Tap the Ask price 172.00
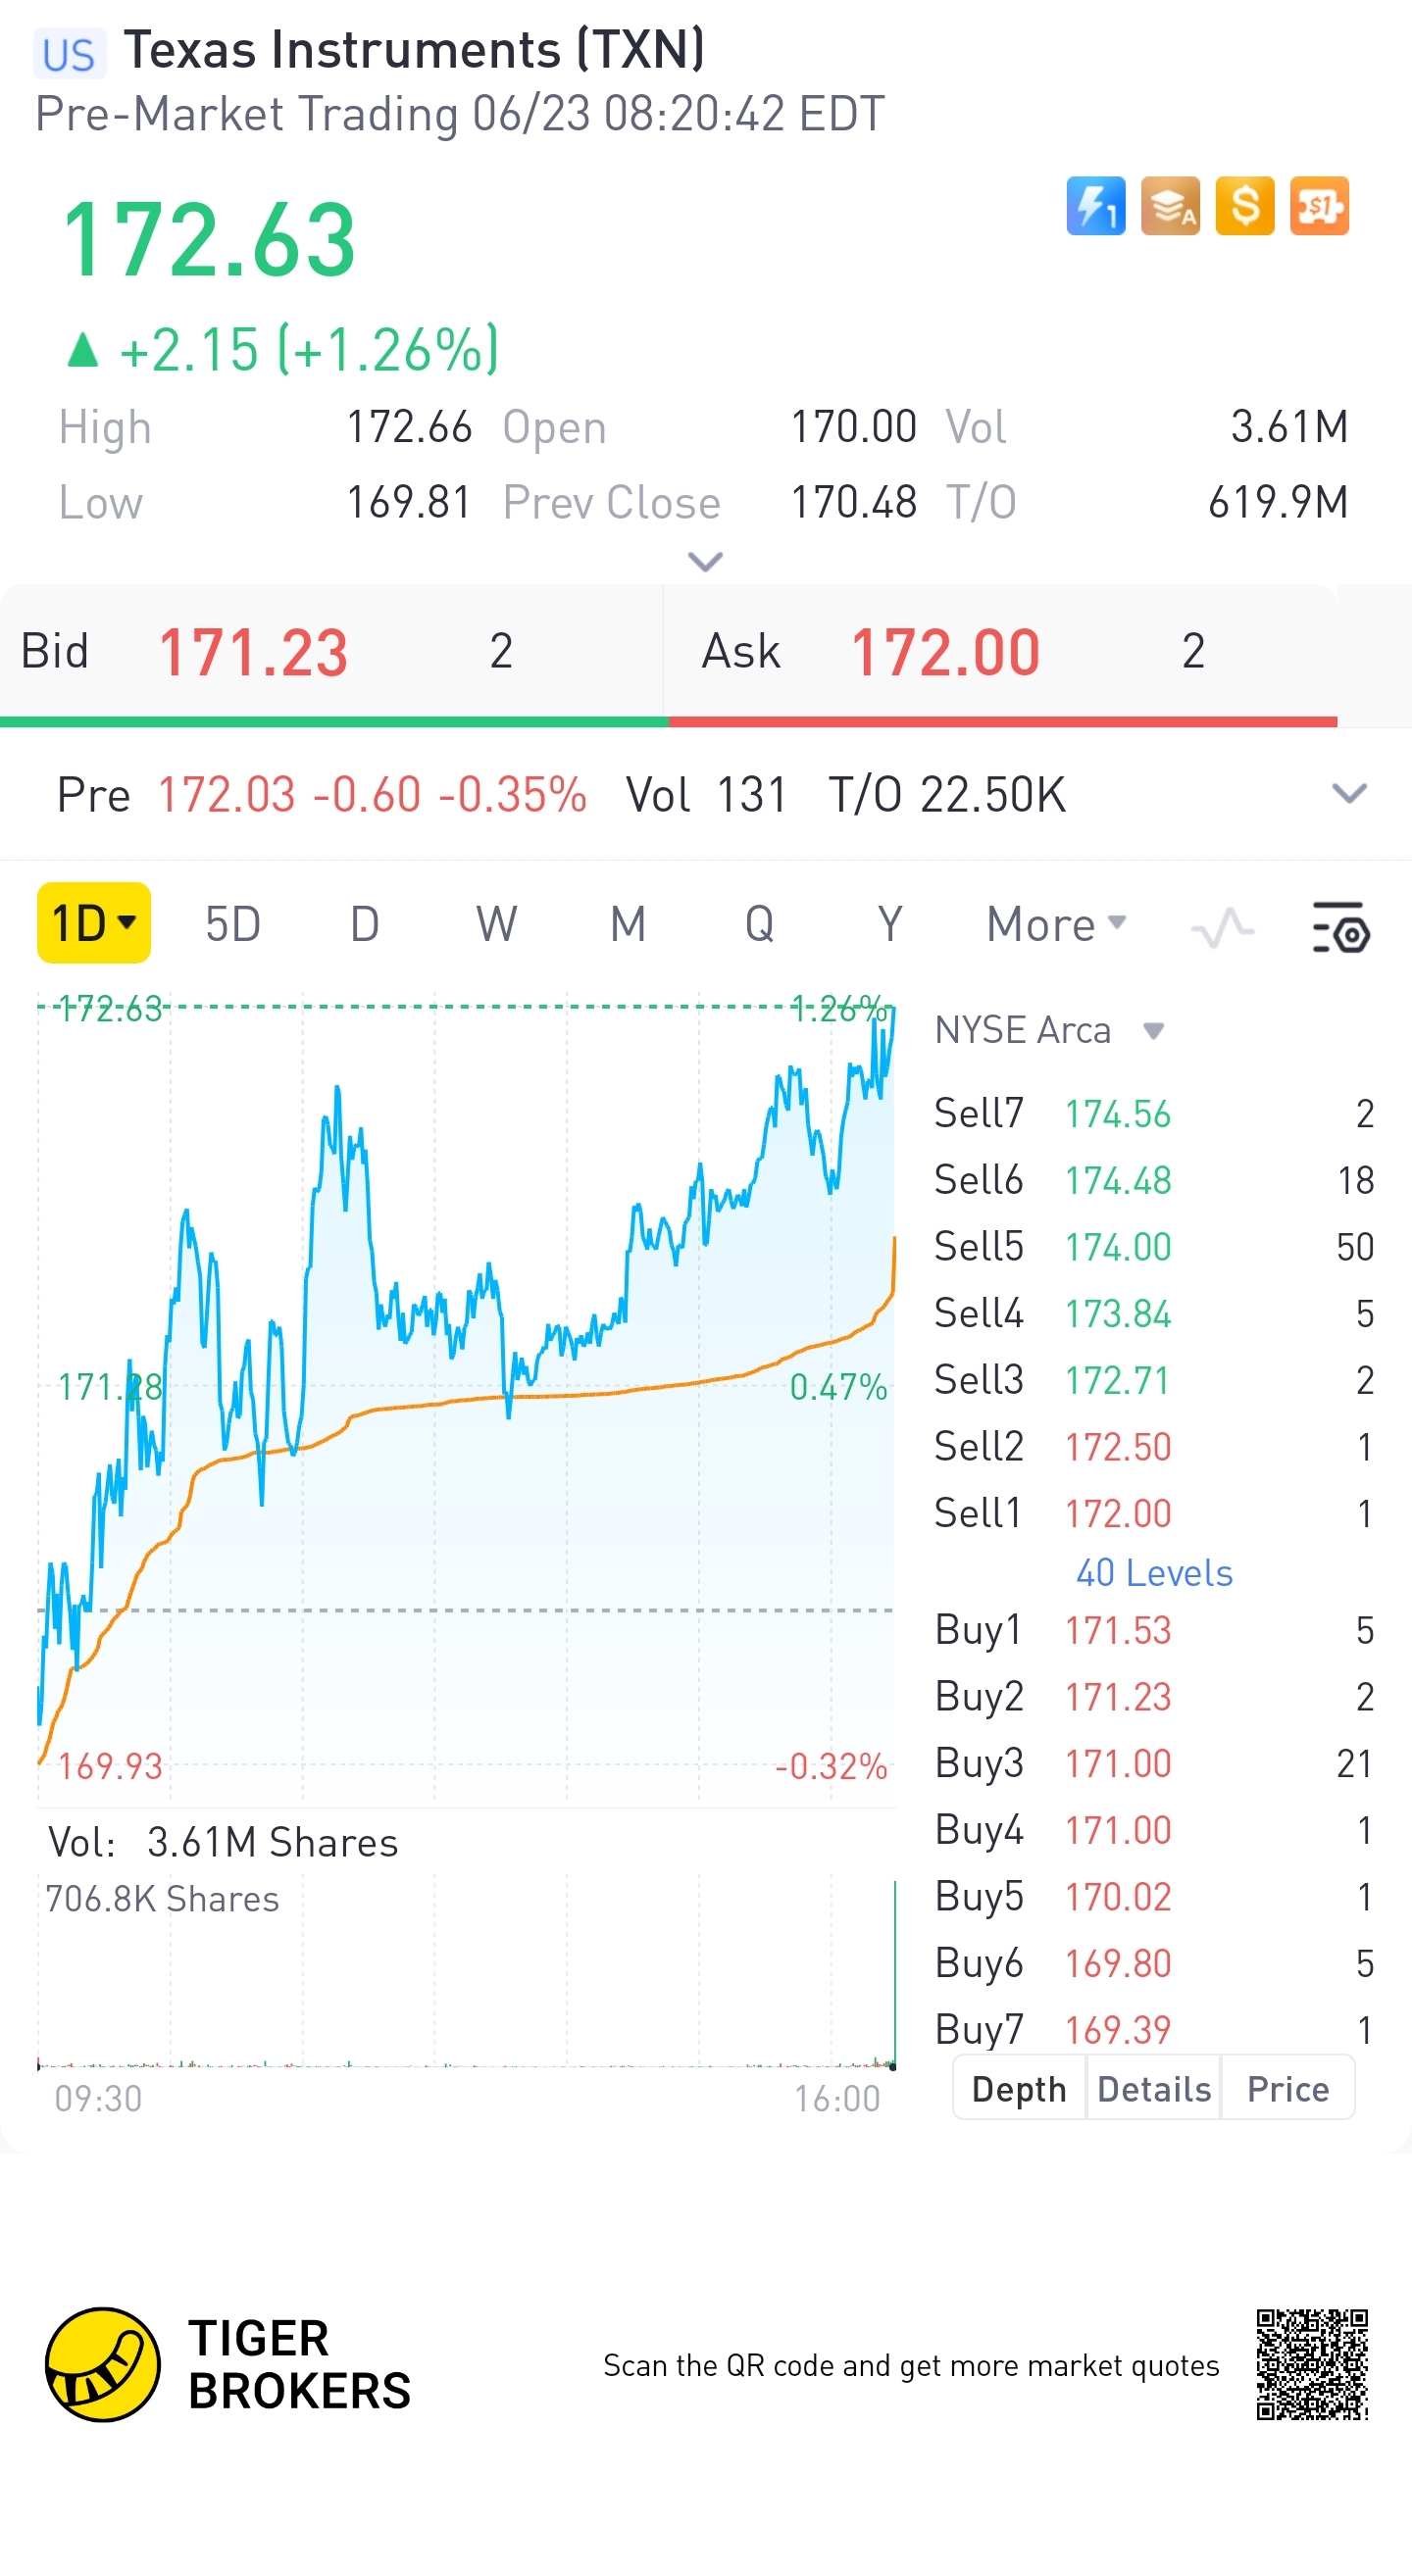The width and height of the screenshot is (1412, 2576). point(945,652)
